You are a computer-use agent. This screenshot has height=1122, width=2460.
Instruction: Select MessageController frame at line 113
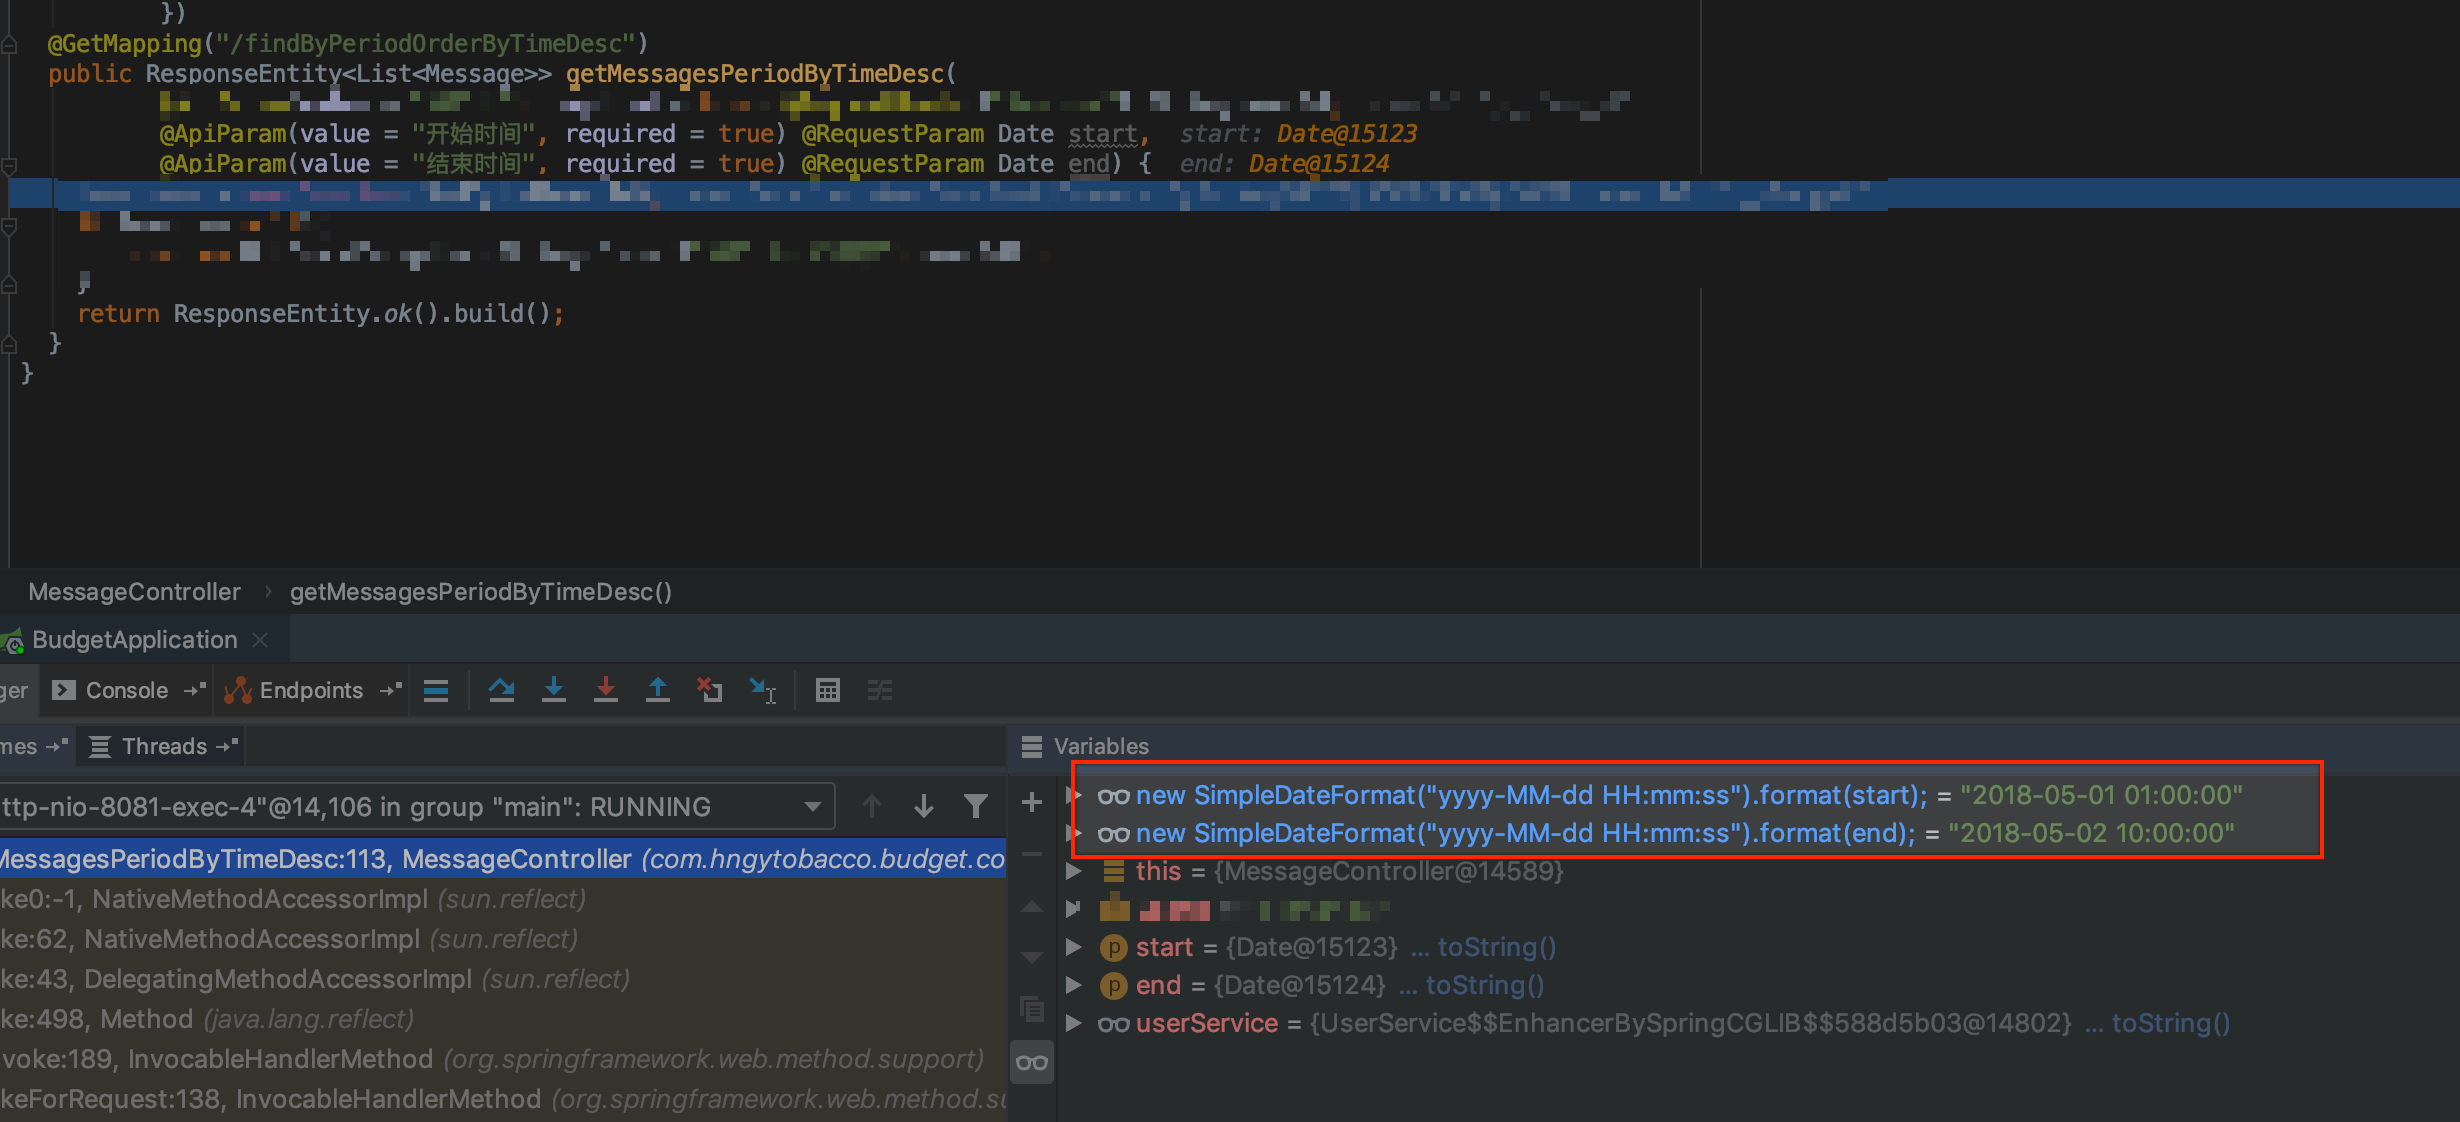[503, 859]
